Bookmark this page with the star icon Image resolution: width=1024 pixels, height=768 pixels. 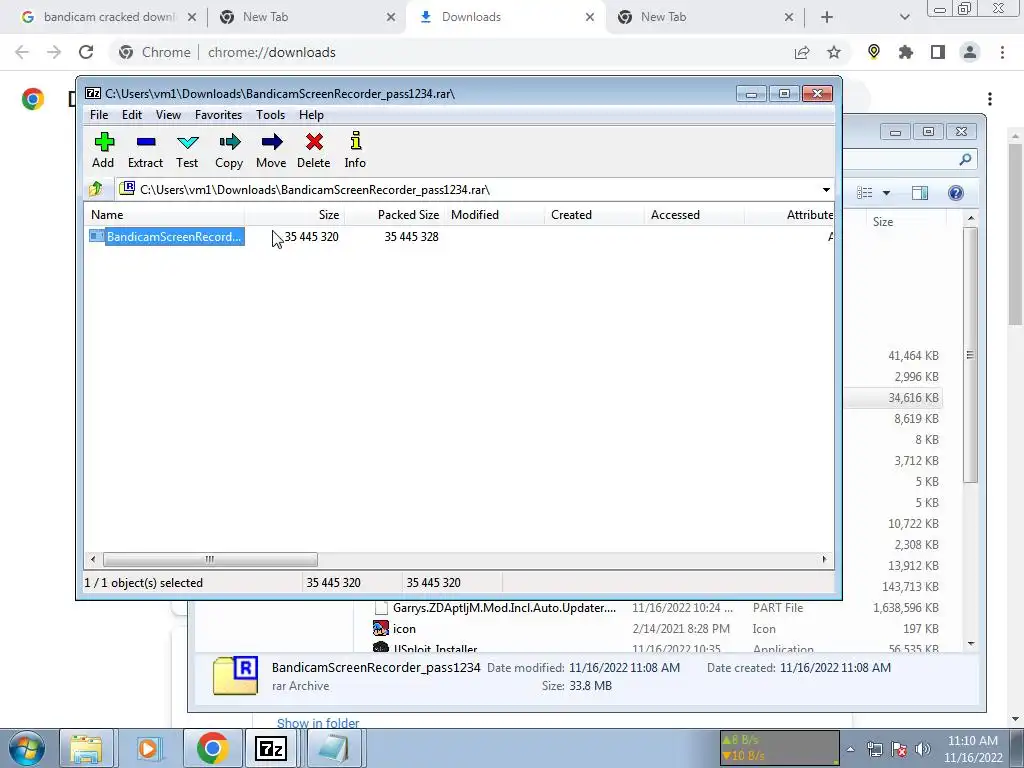[834, 52]
